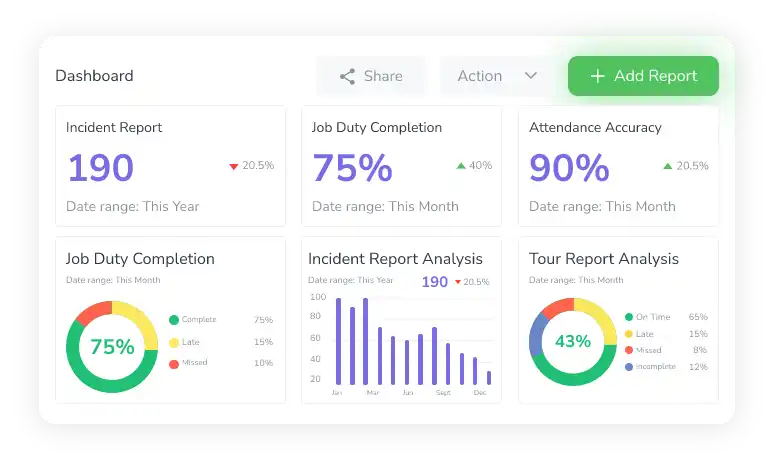Click the yellow Late legend dot in Job Duty

(x=174, y=343)
